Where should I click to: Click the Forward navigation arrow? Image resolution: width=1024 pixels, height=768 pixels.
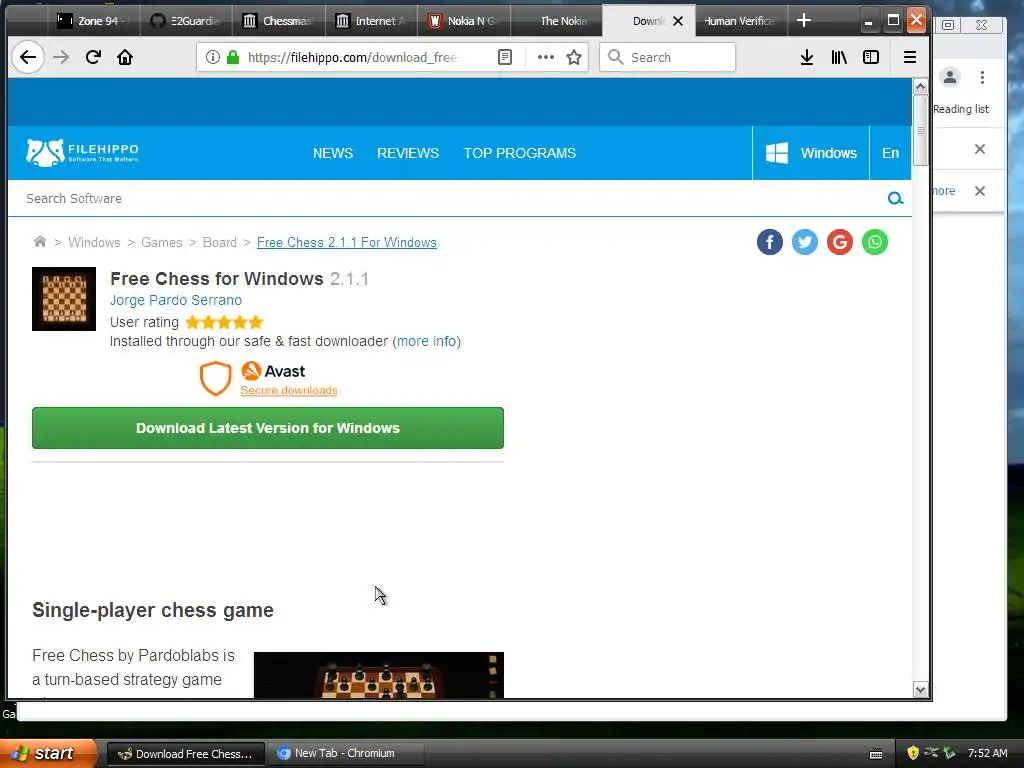click(61, 57)
